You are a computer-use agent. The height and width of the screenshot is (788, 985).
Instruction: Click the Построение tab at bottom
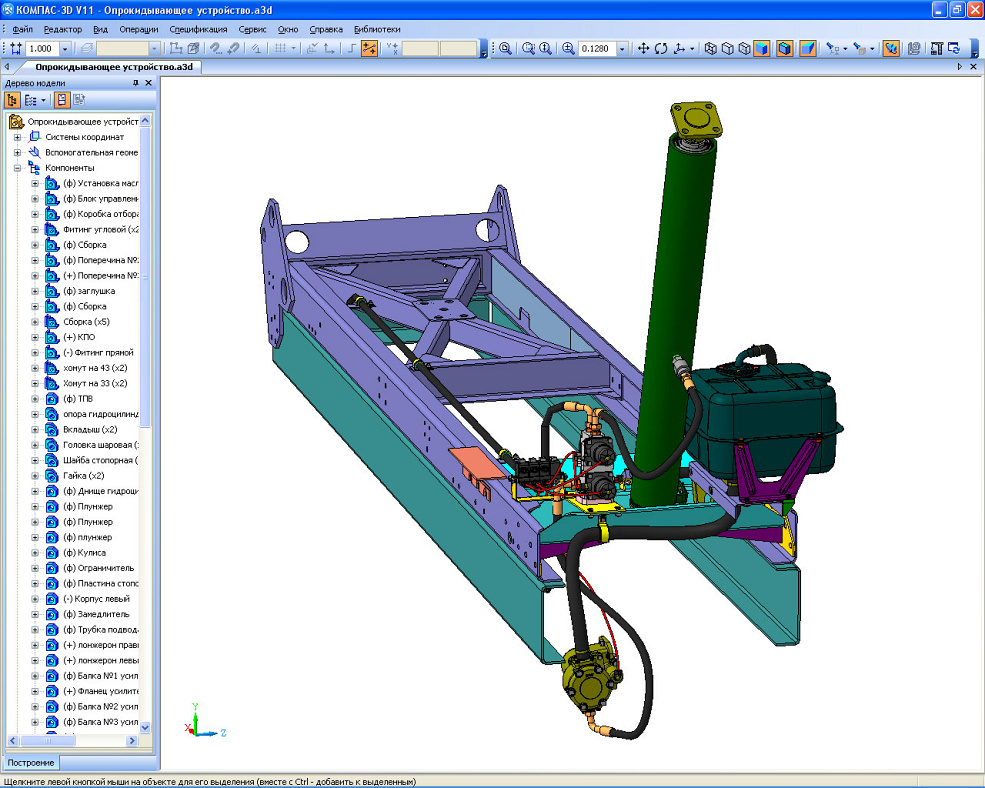coord(30,763)
